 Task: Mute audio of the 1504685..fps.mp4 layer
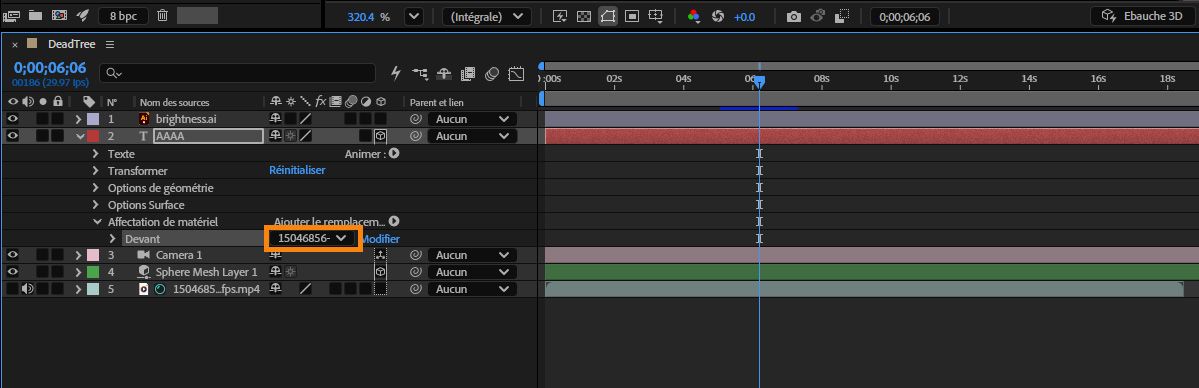coord(28,289)
